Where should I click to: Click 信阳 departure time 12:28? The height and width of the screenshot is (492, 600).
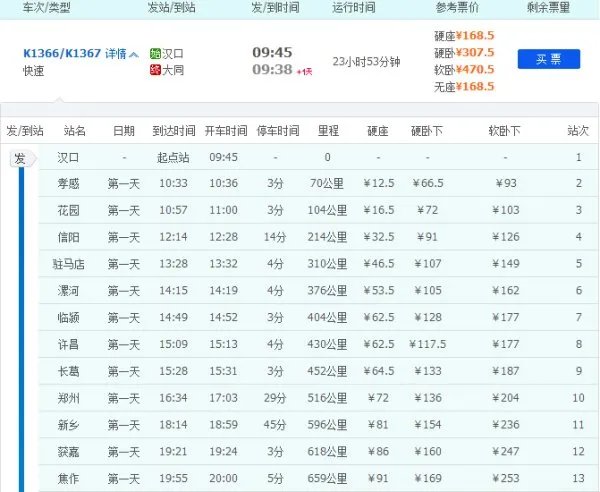tap(223, 237)
